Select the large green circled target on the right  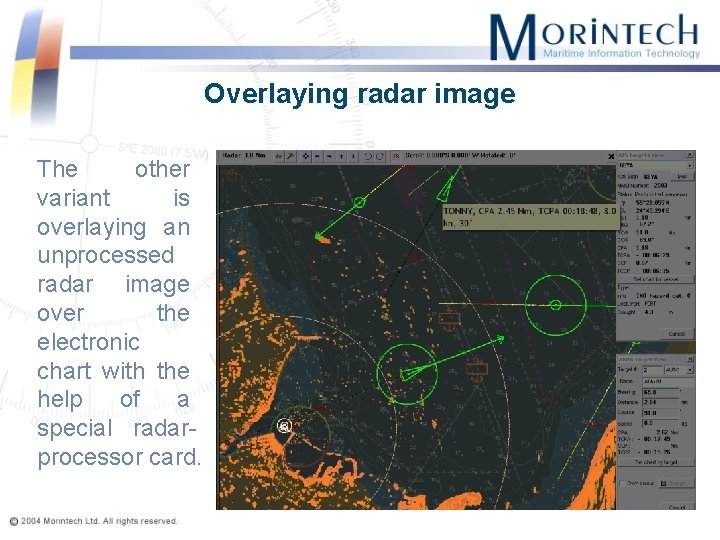click(x=556, y=305)
